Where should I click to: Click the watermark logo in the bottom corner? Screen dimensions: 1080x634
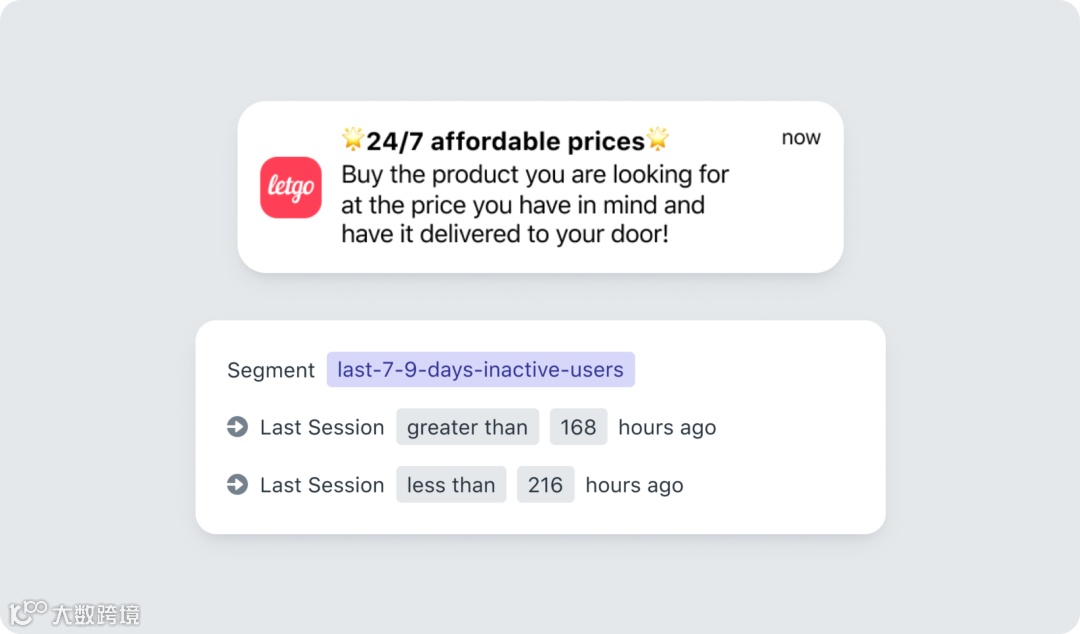(x=28, y=613)
